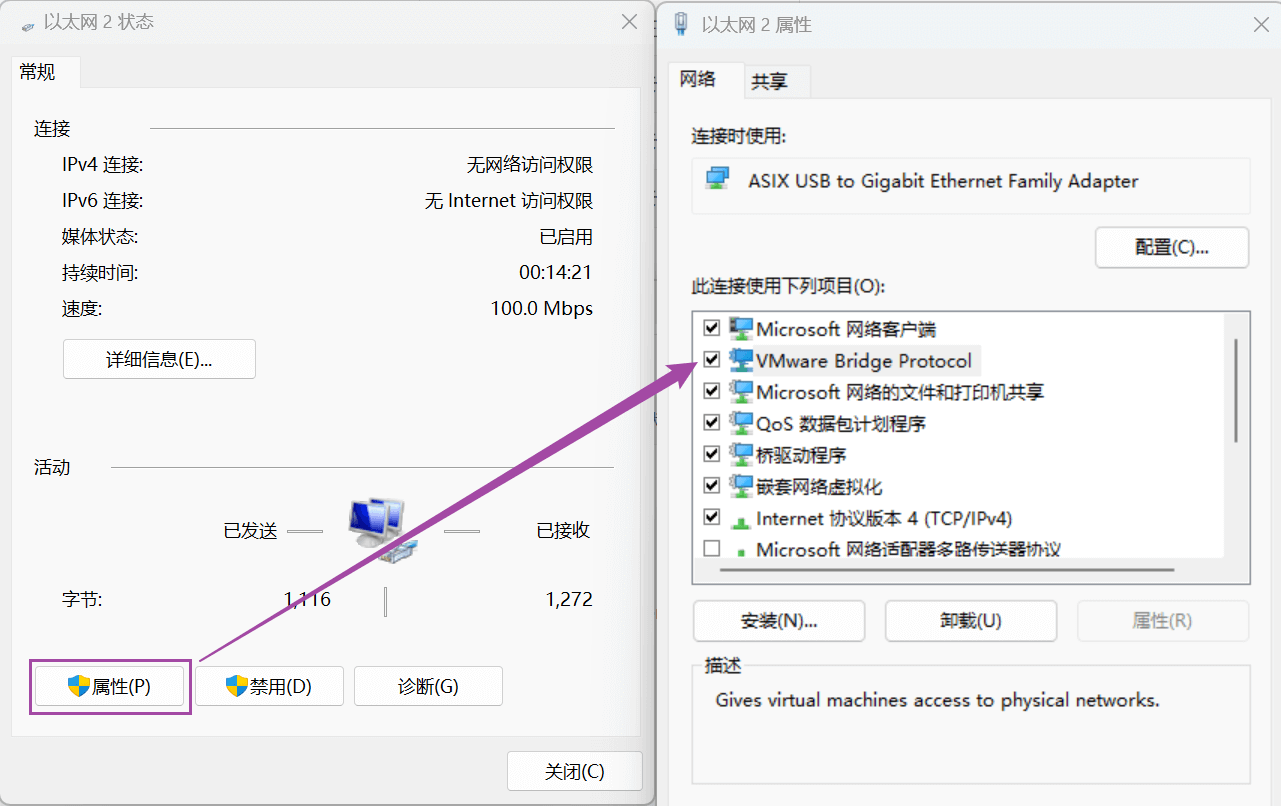Click the horizontal scrollbar below the items list
1281x806 pixels.
click(946, 571)
